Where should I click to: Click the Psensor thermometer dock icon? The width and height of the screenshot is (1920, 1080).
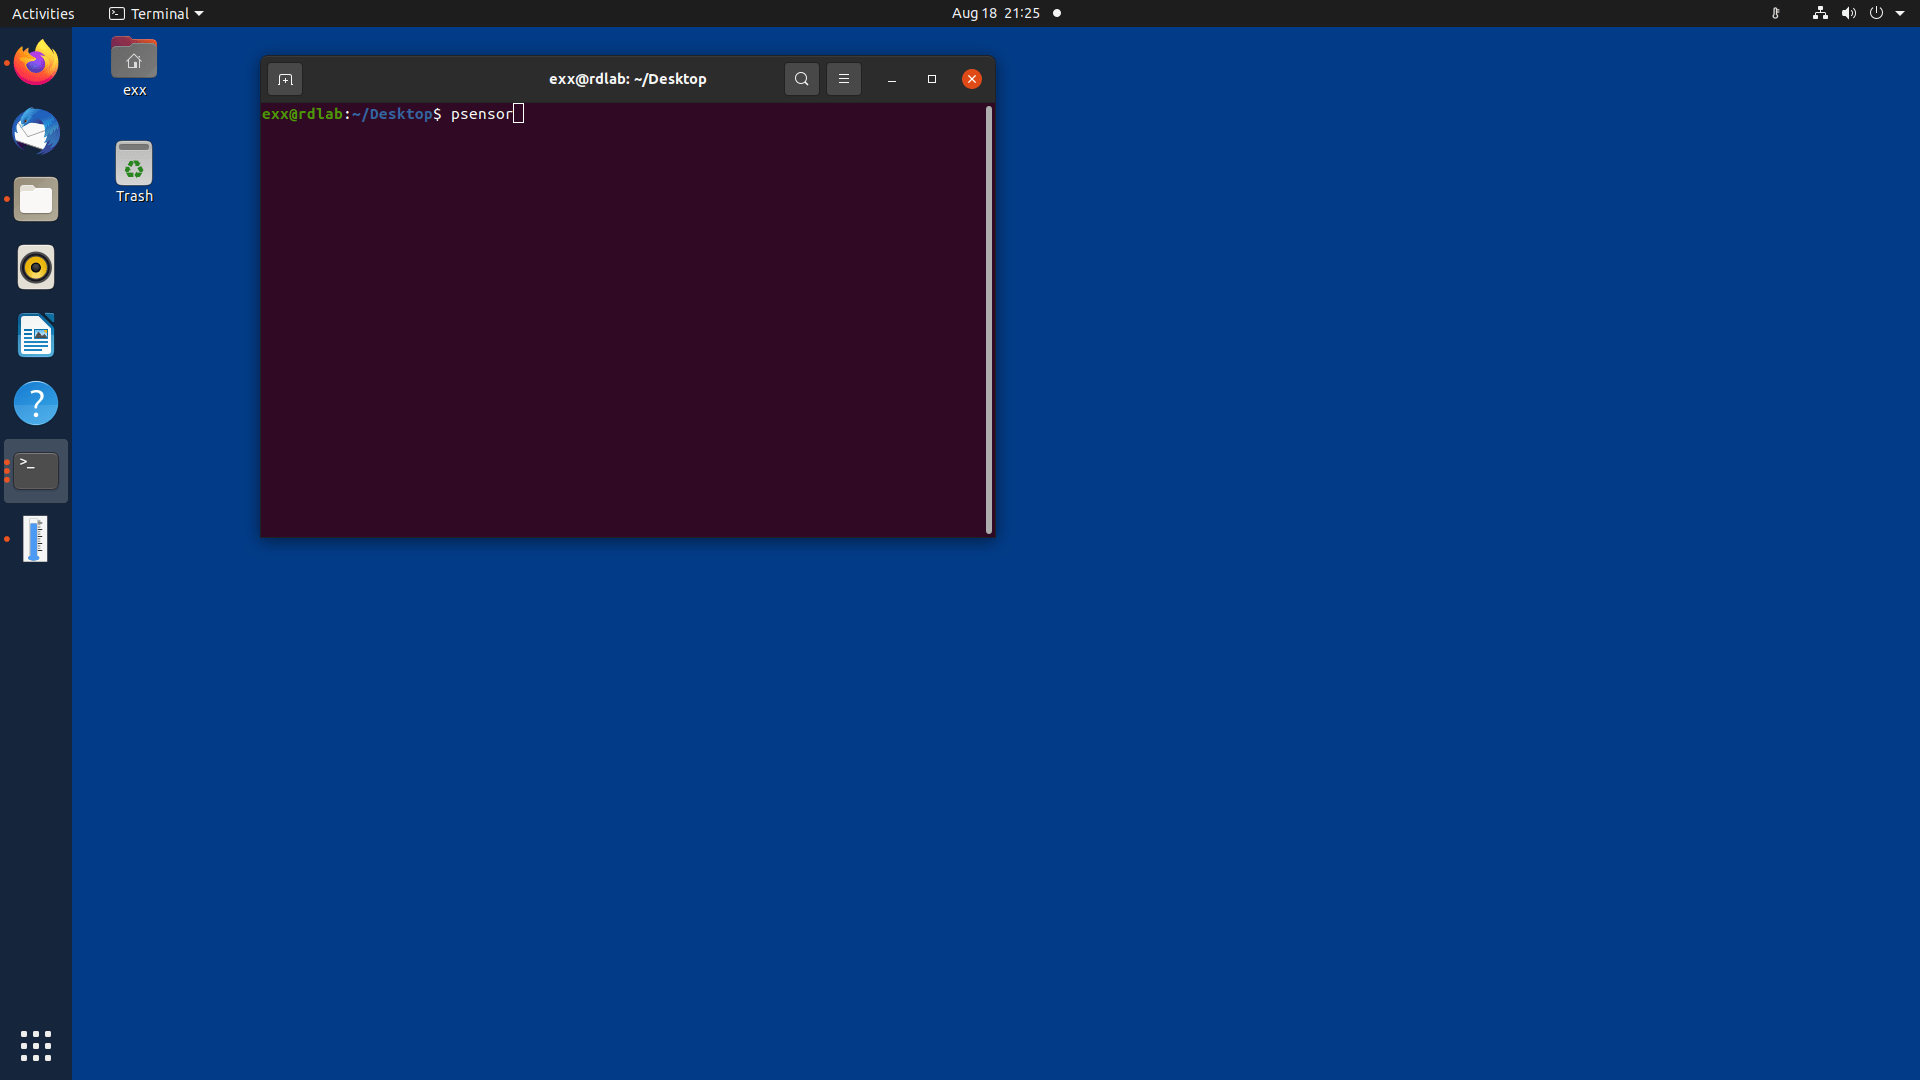[36, 539]
